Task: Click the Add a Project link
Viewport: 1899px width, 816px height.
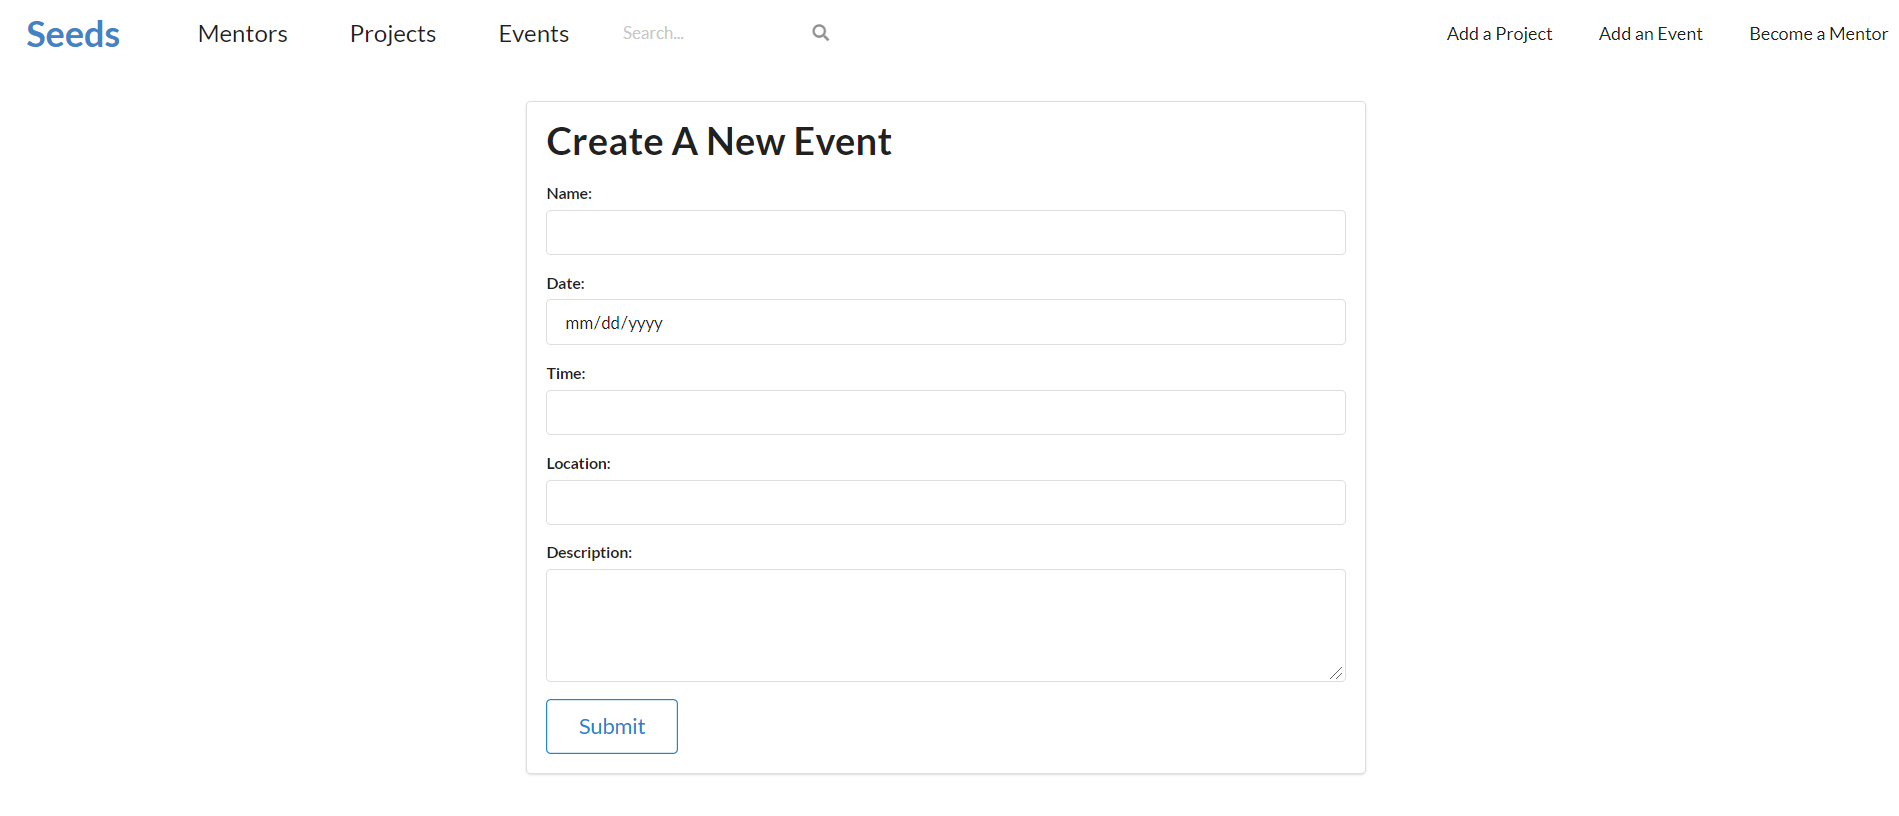Action: click(1499, 34)
